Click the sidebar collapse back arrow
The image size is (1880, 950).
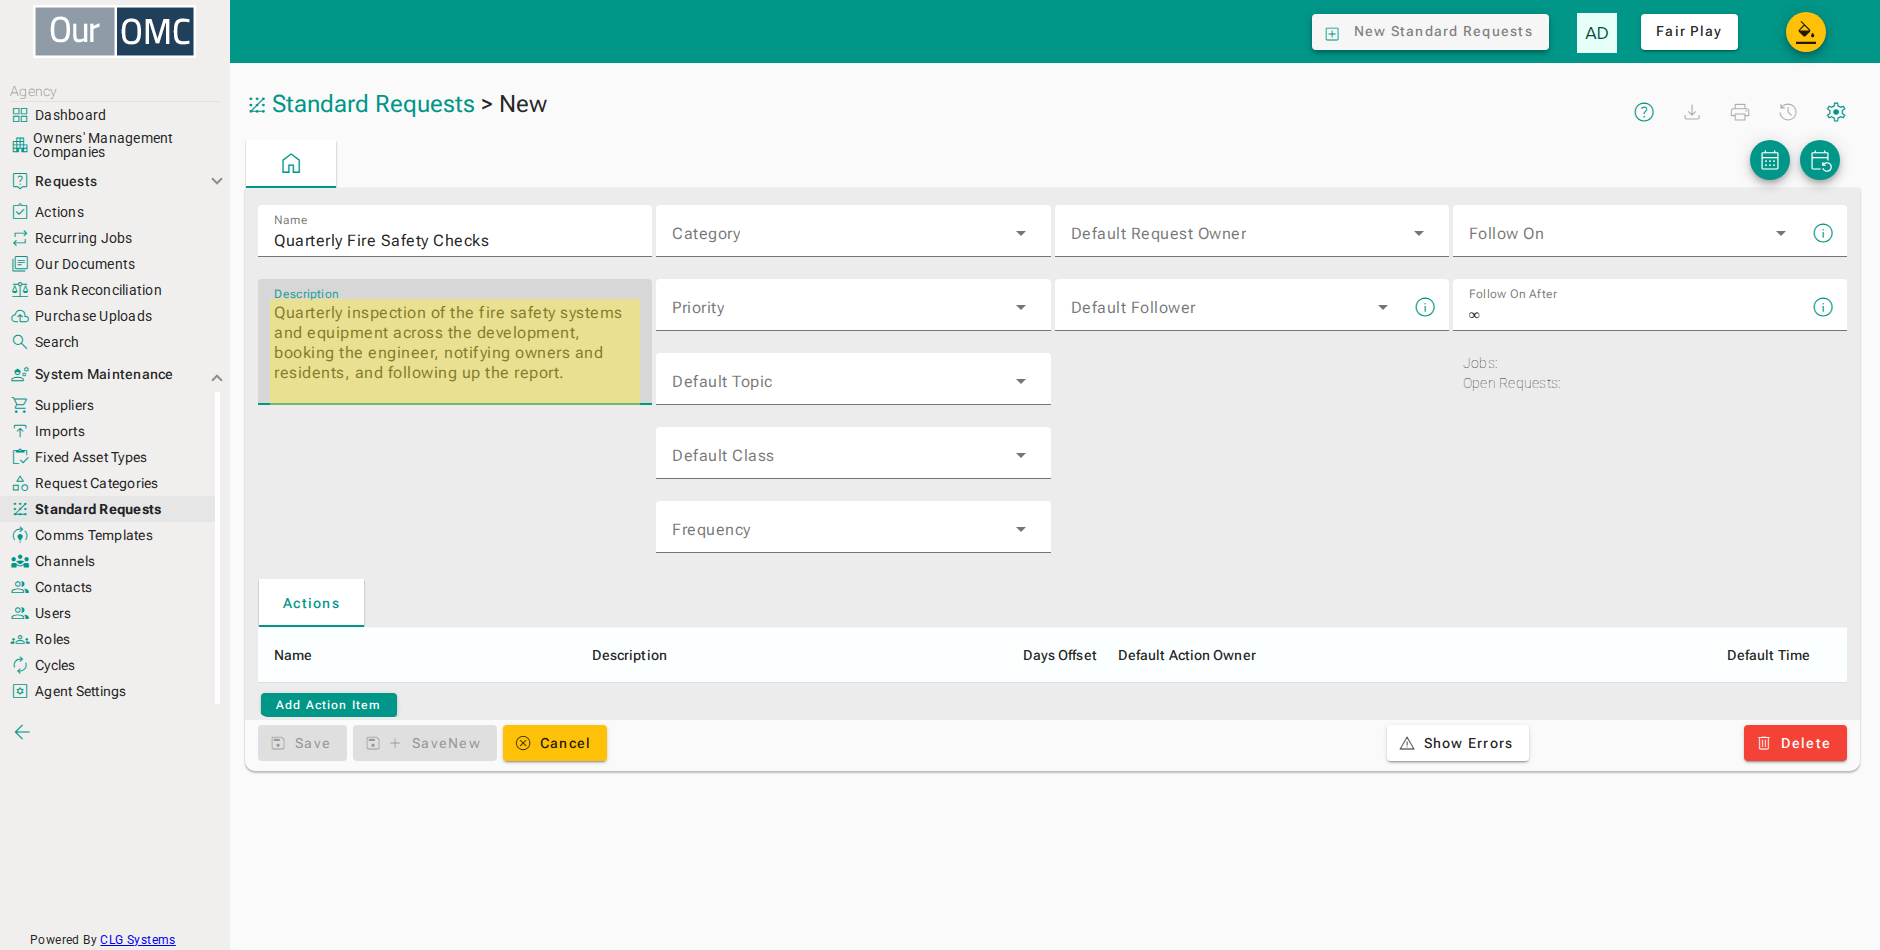[x=22, y=732]
